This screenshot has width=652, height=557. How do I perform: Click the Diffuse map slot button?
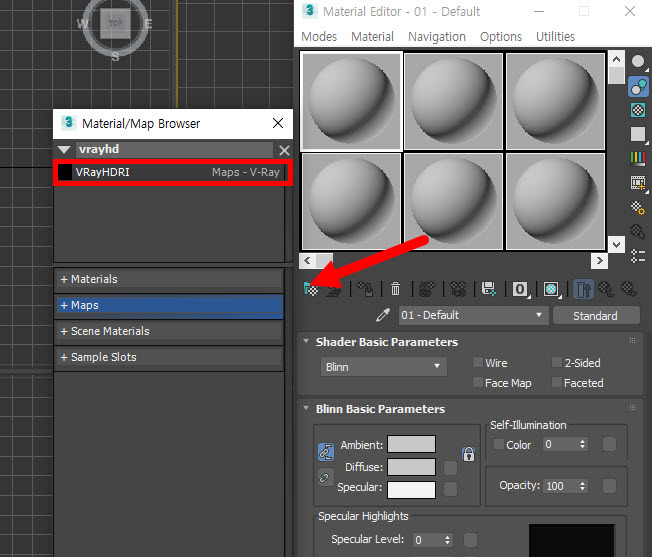[450, 468]
